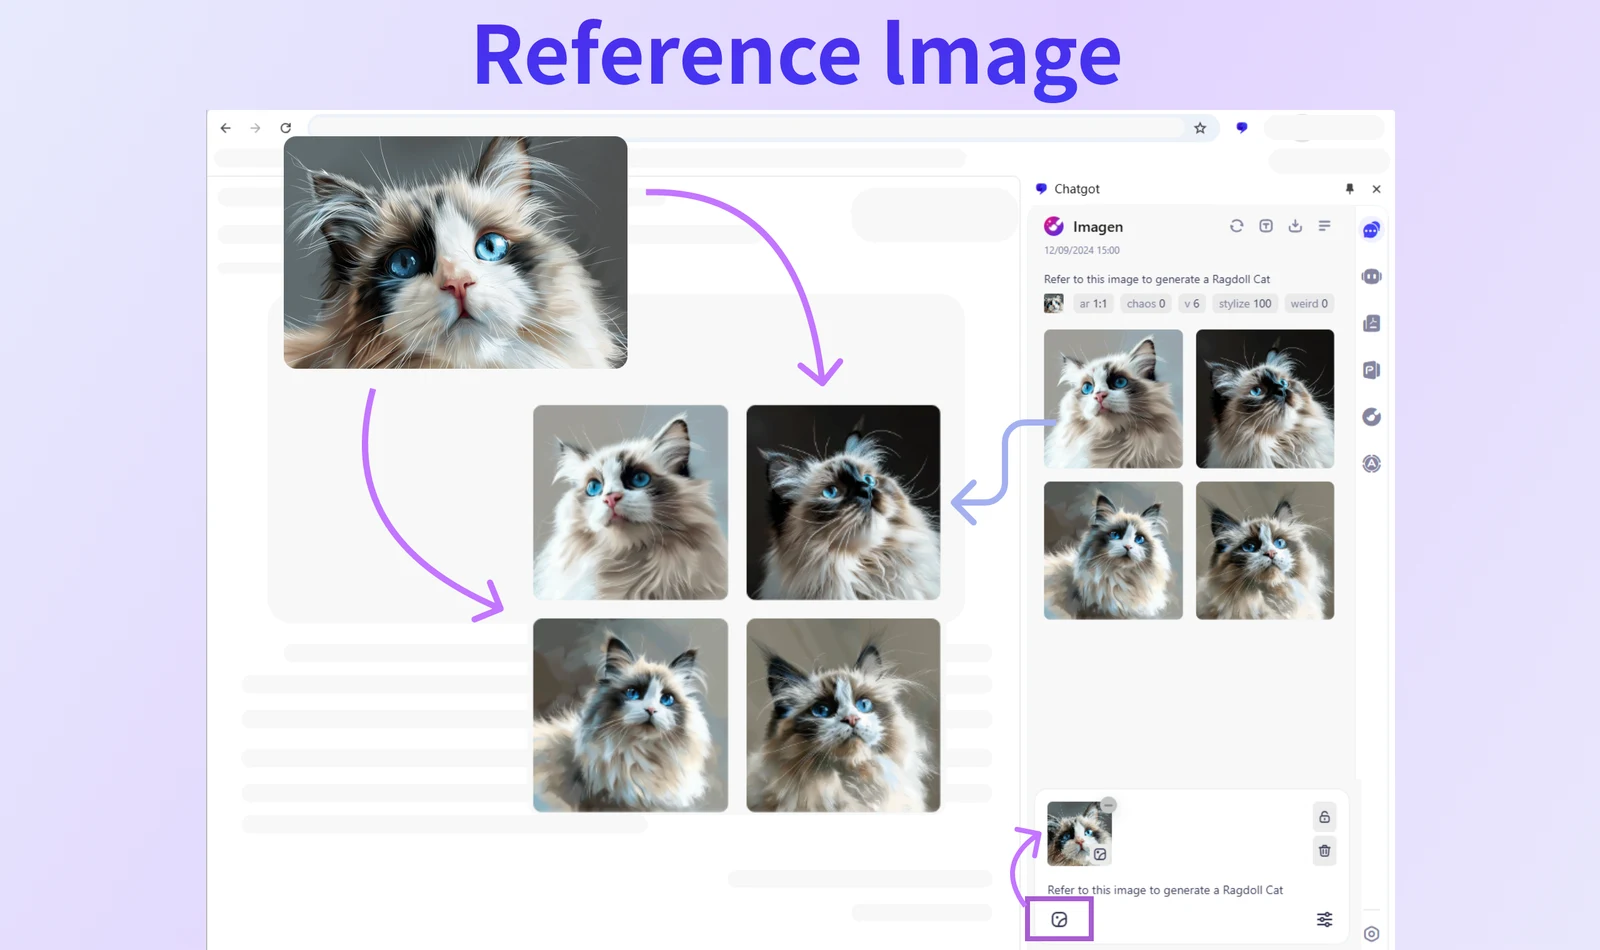Screen dimensions: 1600x950
Task: Click the download icon in Imagen header
Action: click(1295, 226)
